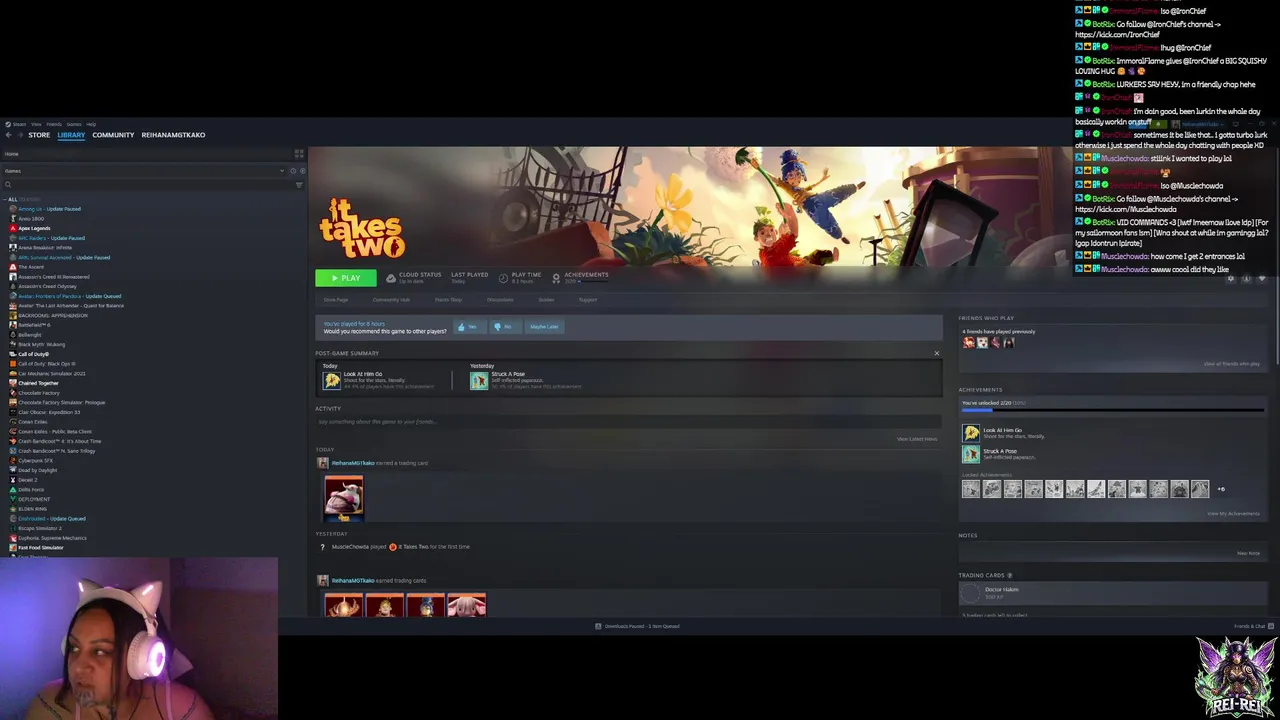Image resolution: width=1280 pixels, height=720 pixels.
Task: Open the Guides link
Action: [546, 300]
